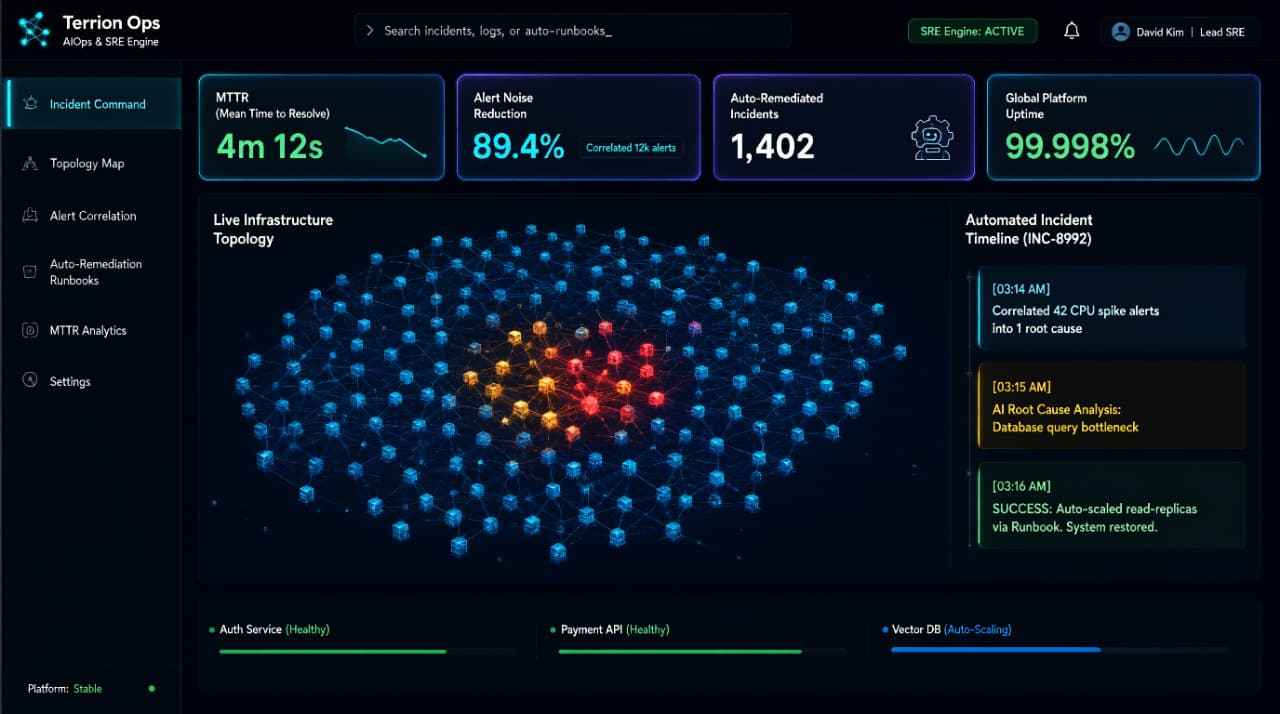1280x714 pixels.
Task: Click the Auto-Remediation Runbooks sidebar icon
Action: point(30,272)
